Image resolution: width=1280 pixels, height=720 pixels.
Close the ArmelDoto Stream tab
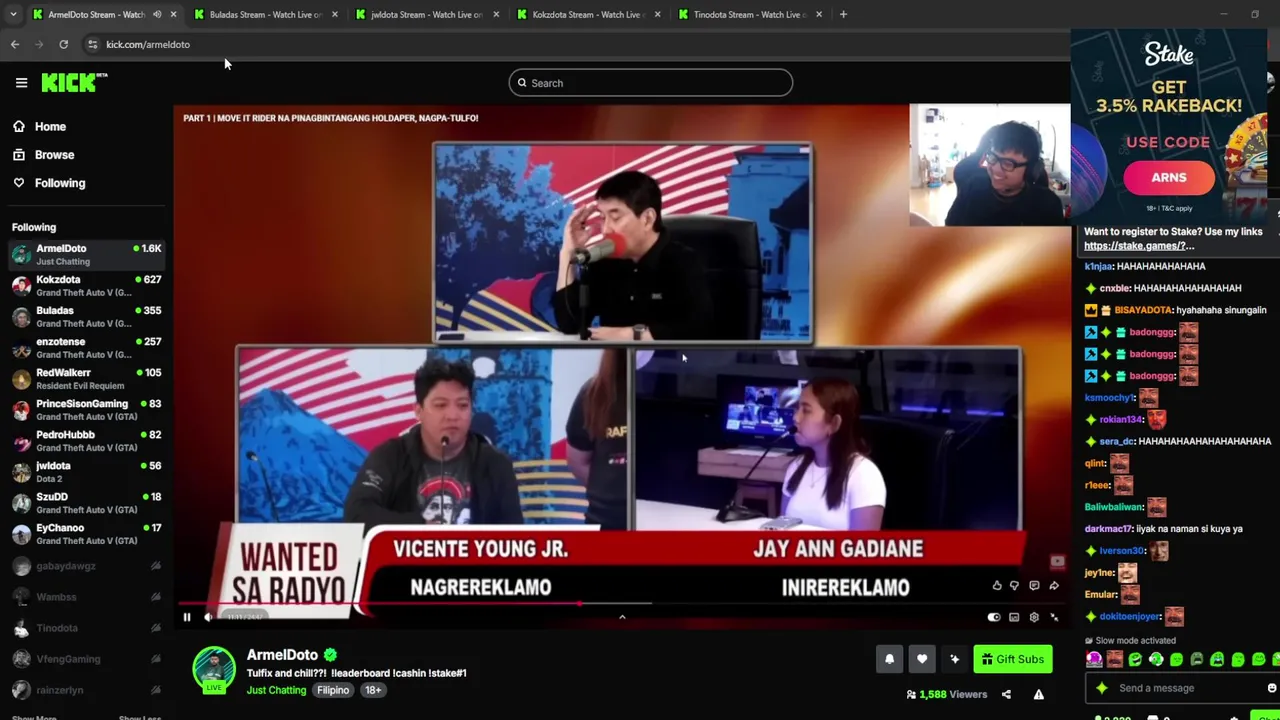click(x=173, y=15)
